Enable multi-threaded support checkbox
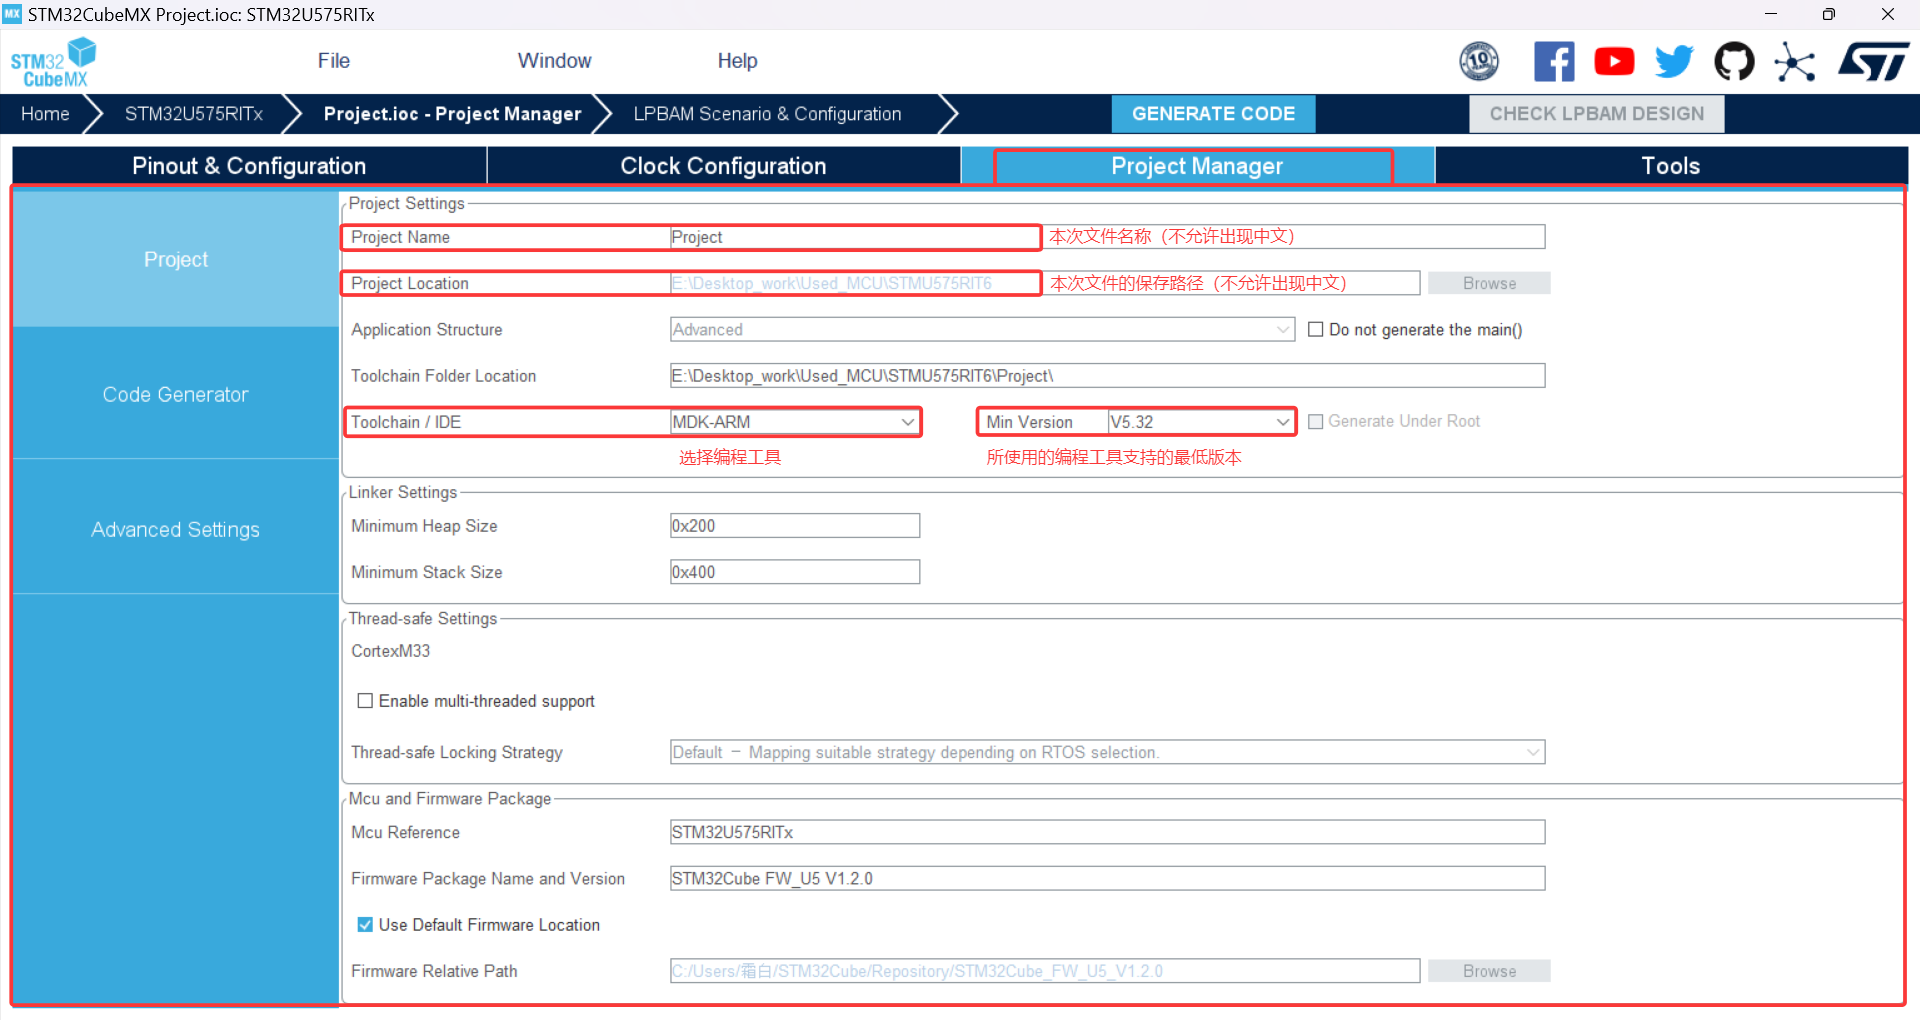 point(366,701)
